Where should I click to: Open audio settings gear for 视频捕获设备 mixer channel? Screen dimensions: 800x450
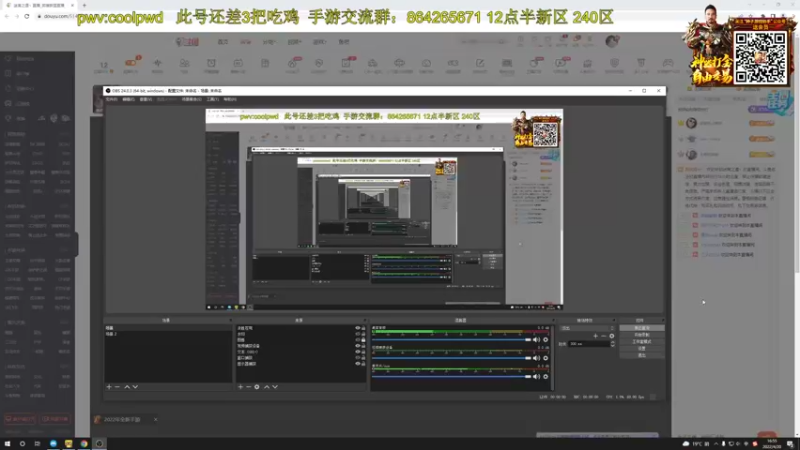coord(545,358)
